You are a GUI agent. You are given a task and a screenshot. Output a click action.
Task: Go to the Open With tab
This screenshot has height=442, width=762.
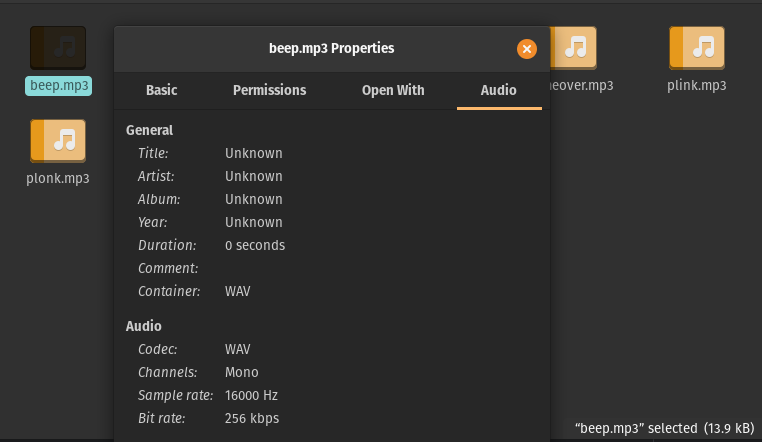(x=393, y=90)
